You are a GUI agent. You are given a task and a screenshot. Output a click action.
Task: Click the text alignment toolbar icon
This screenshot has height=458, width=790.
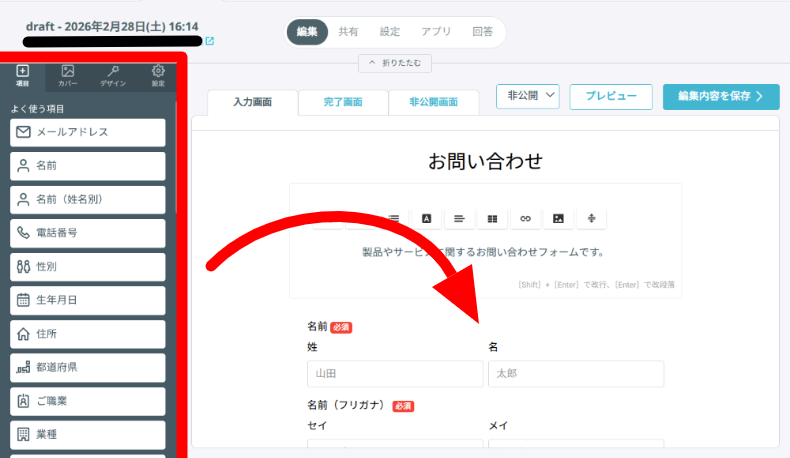pos(459,219)
